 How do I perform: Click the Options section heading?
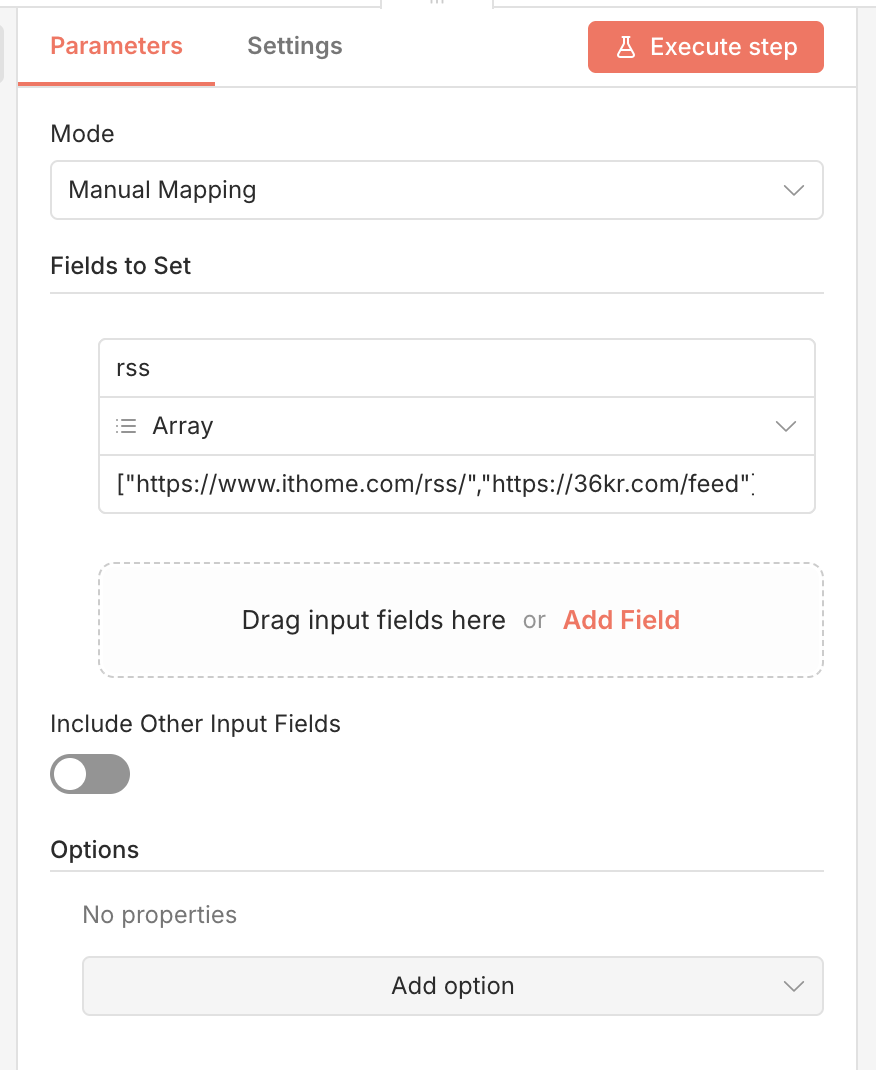click(x=94, y=850)
